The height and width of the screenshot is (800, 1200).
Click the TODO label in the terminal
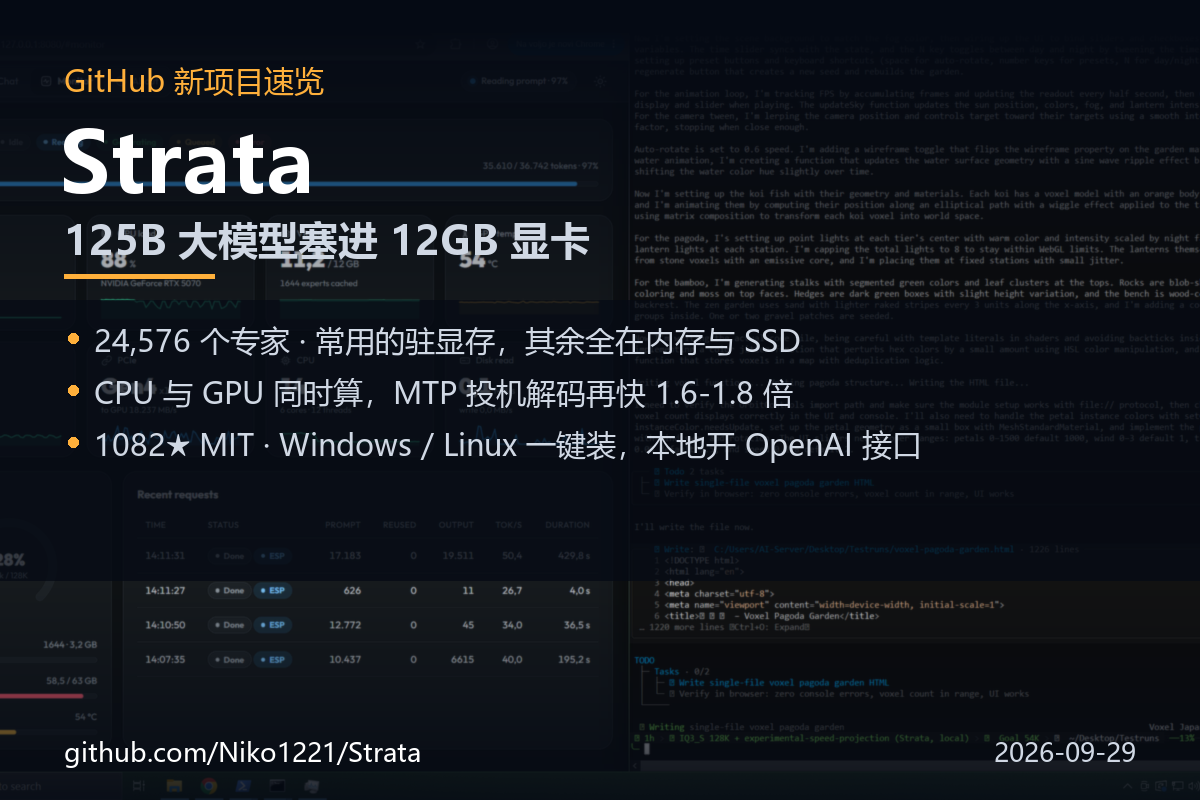coord(646,660)
